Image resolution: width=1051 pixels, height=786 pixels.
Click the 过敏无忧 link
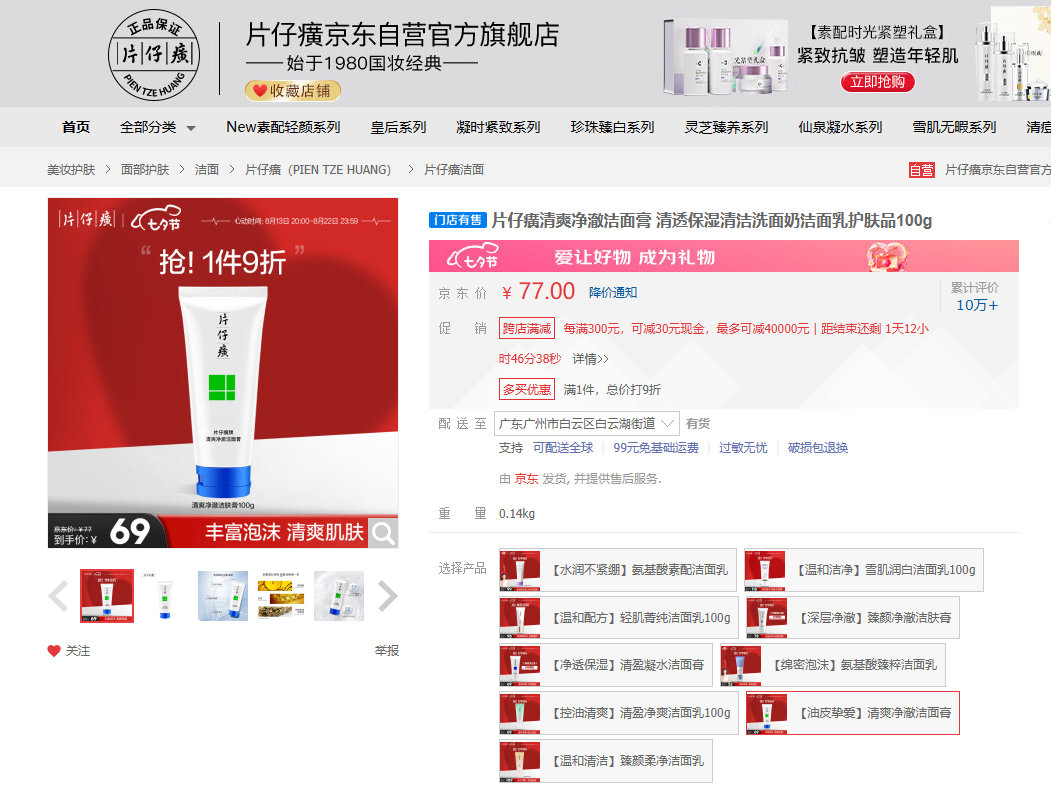pyautogui.click(x=743, y=448)
